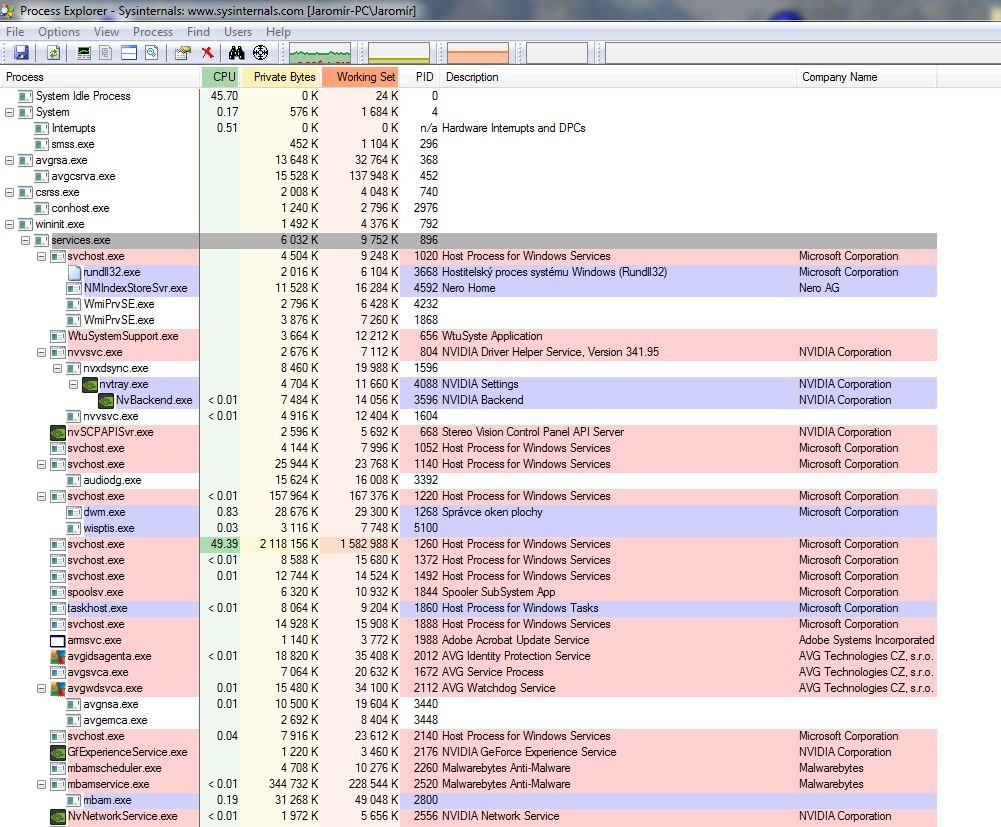Image resolution: width=1001 pixels, height=827 pixels.
Task: Click the Process Explorer title bar icon
Action: (x=8, y=10)
